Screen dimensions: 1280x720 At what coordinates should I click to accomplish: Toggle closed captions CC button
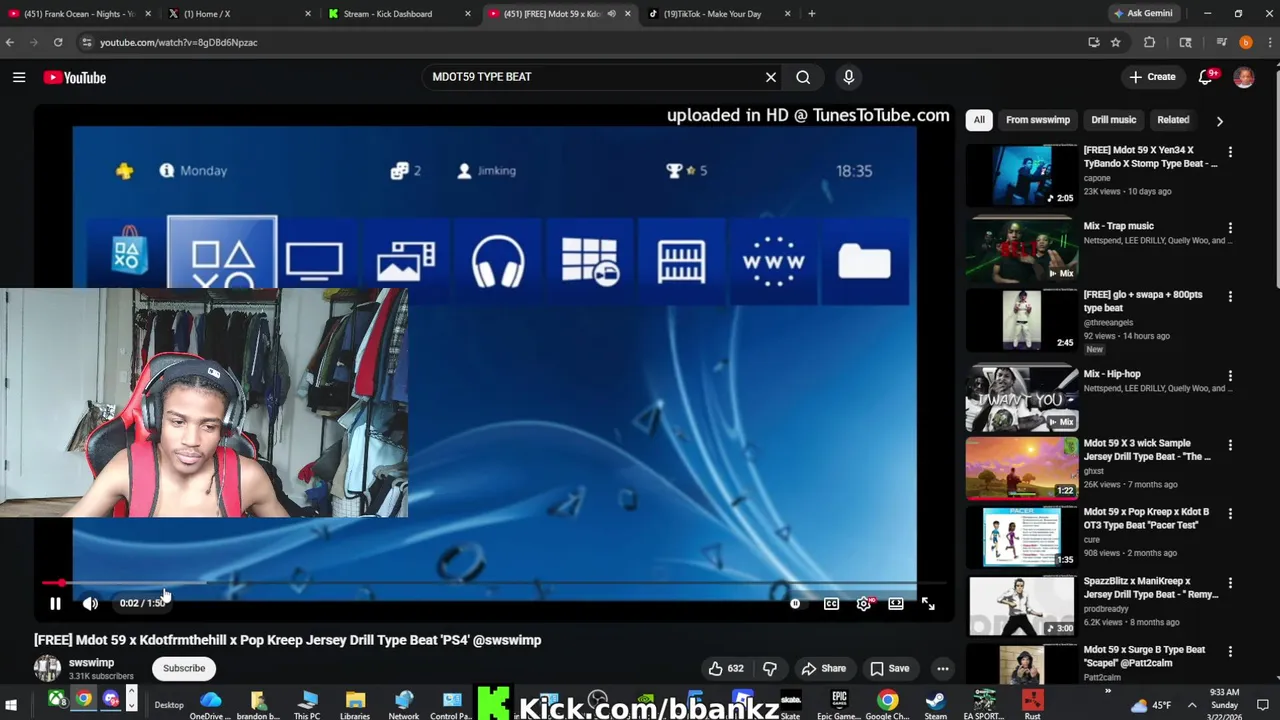pyautogui.click(x=831, y=603)
